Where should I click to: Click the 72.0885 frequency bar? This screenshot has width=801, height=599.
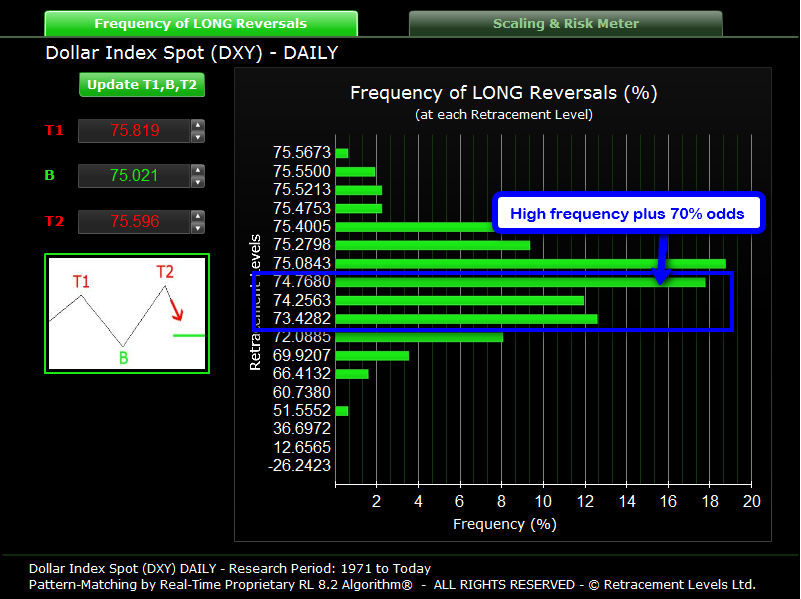[x=419, y=337]
